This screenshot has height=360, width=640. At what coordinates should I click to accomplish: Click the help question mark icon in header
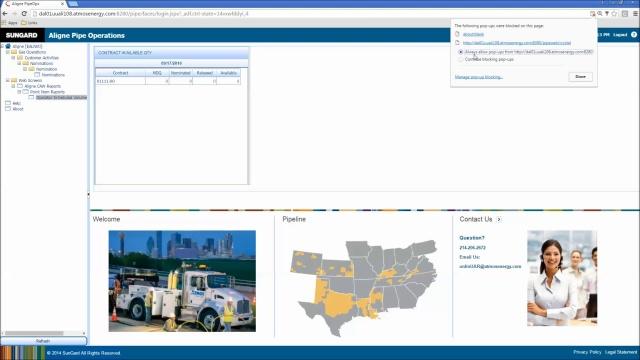634,35
